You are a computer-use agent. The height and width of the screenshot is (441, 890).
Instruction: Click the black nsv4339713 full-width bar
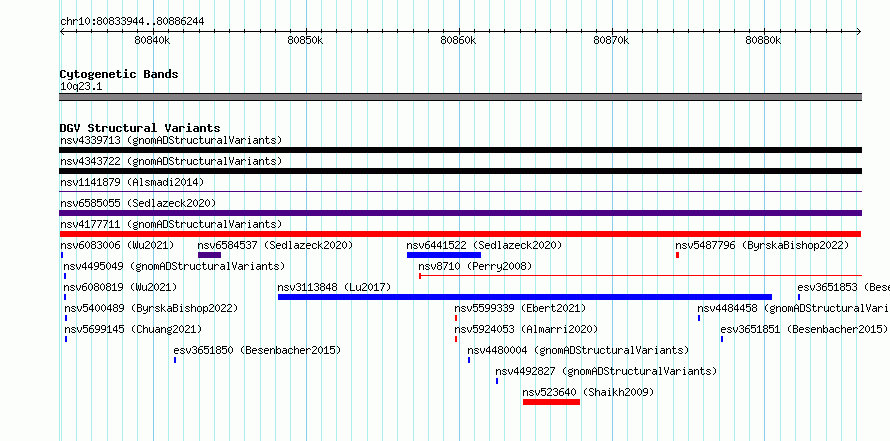(461, 150)
